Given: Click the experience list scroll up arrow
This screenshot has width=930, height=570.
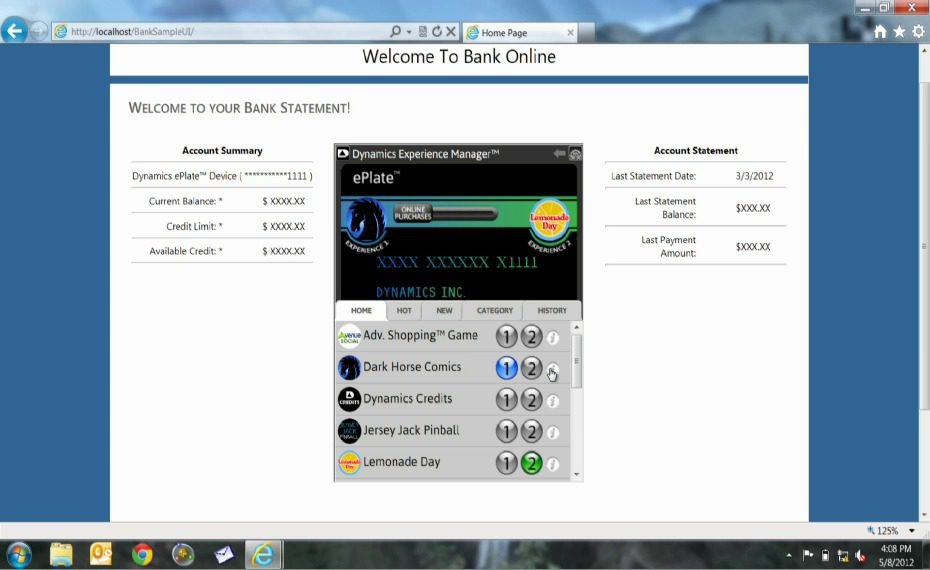Looking at the screenshot, I should [x=577, y=327].
